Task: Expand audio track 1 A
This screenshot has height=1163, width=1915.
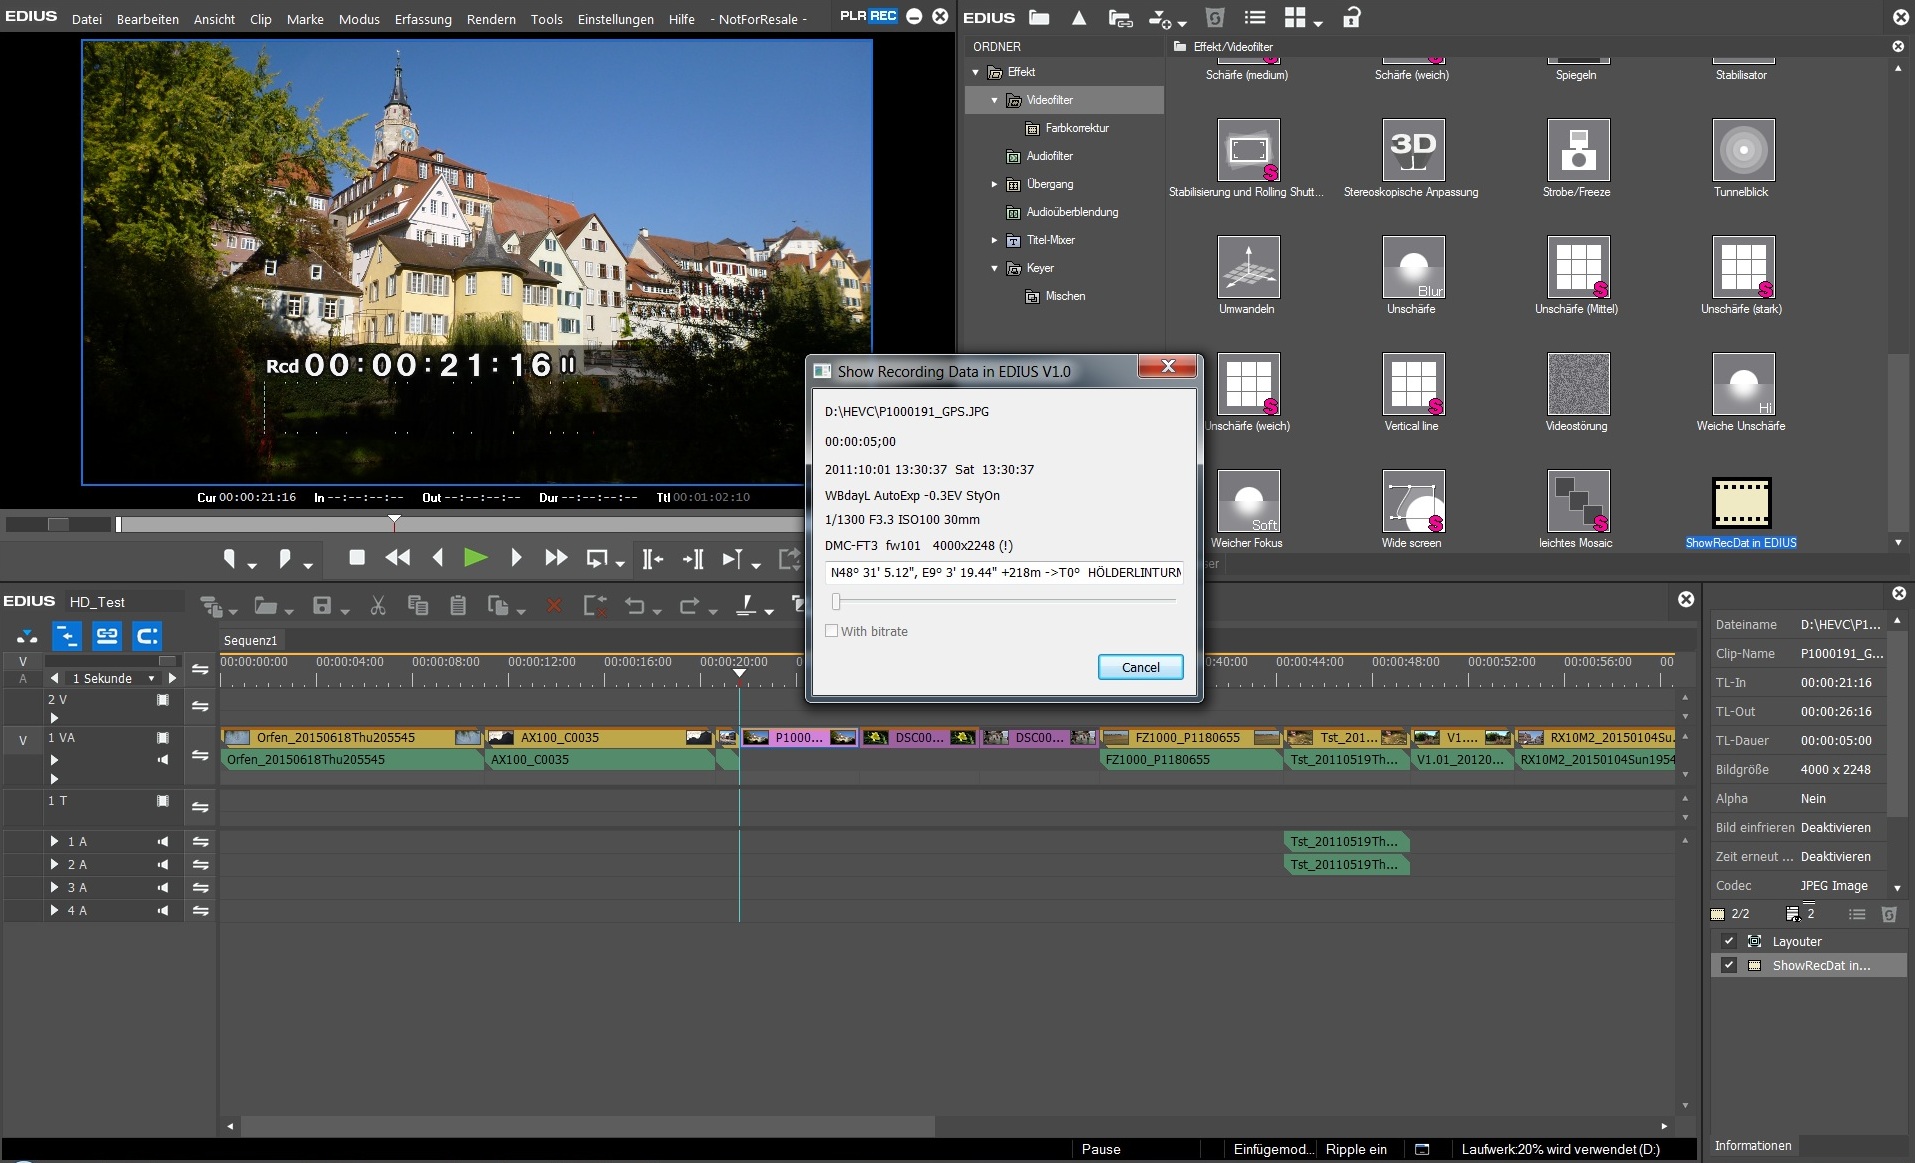Action: coord(54,842)
